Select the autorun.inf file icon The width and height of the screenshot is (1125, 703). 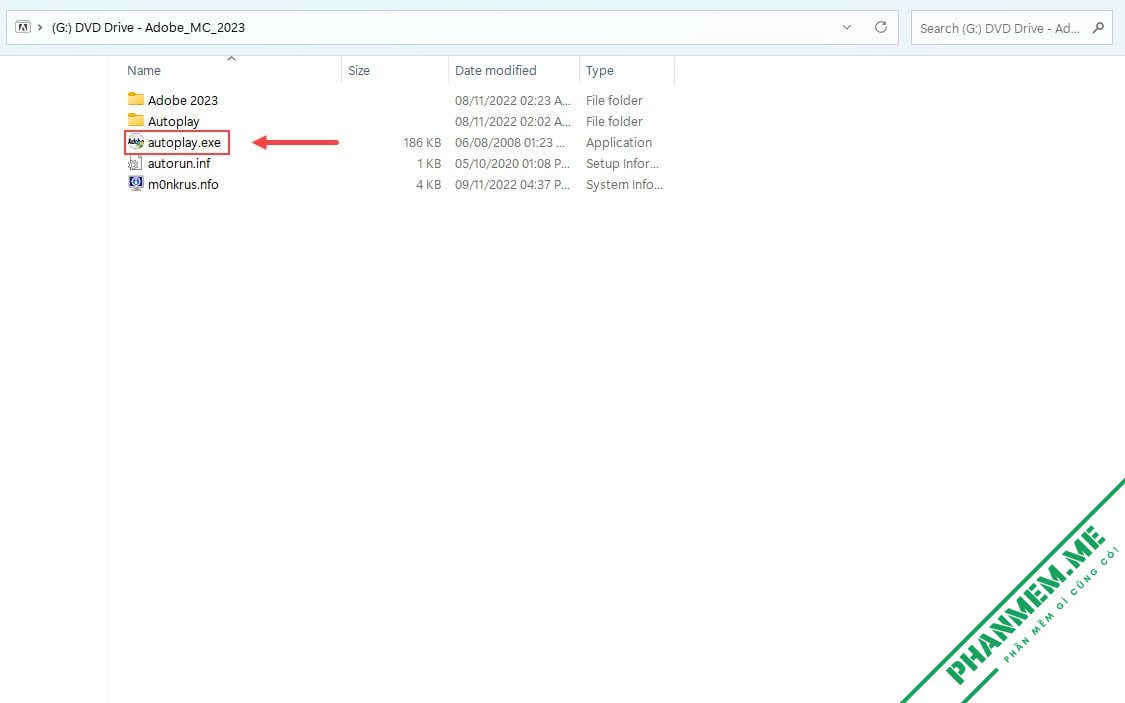click(x=136, y=163)
